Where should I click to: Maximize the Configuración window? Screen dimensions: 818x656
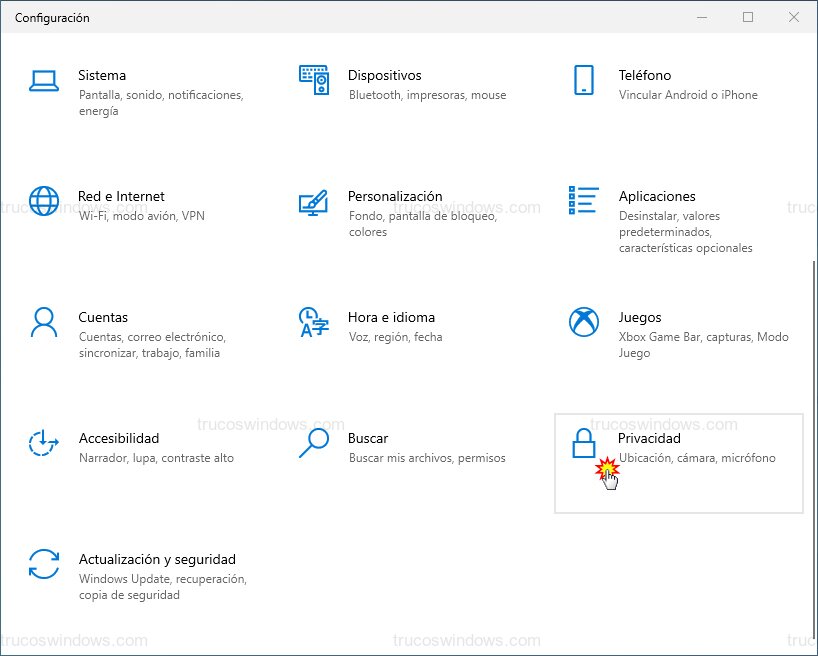(x=748, y=17)
